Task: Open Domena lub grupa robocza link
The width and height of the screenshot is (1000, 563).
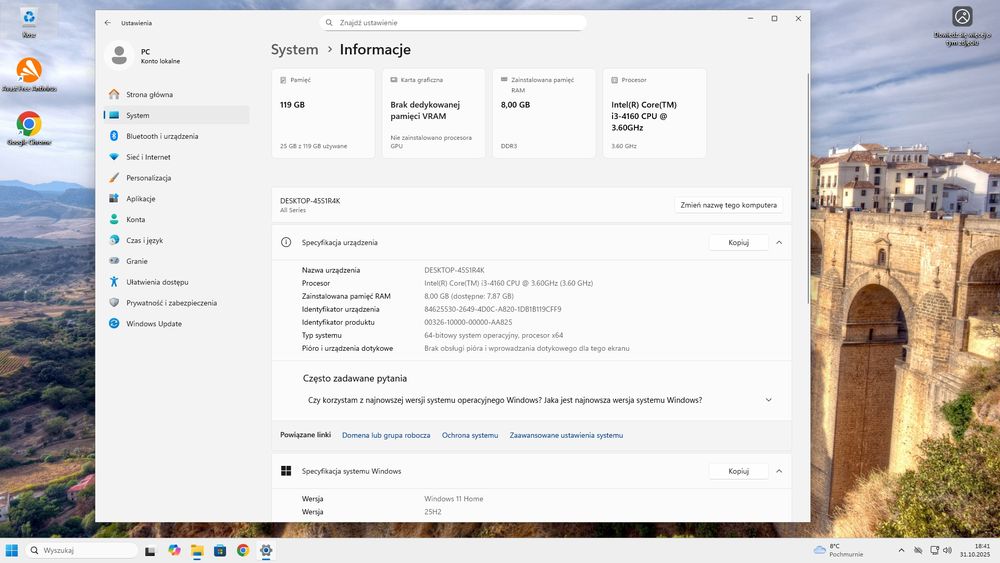Action: point(386,435)
